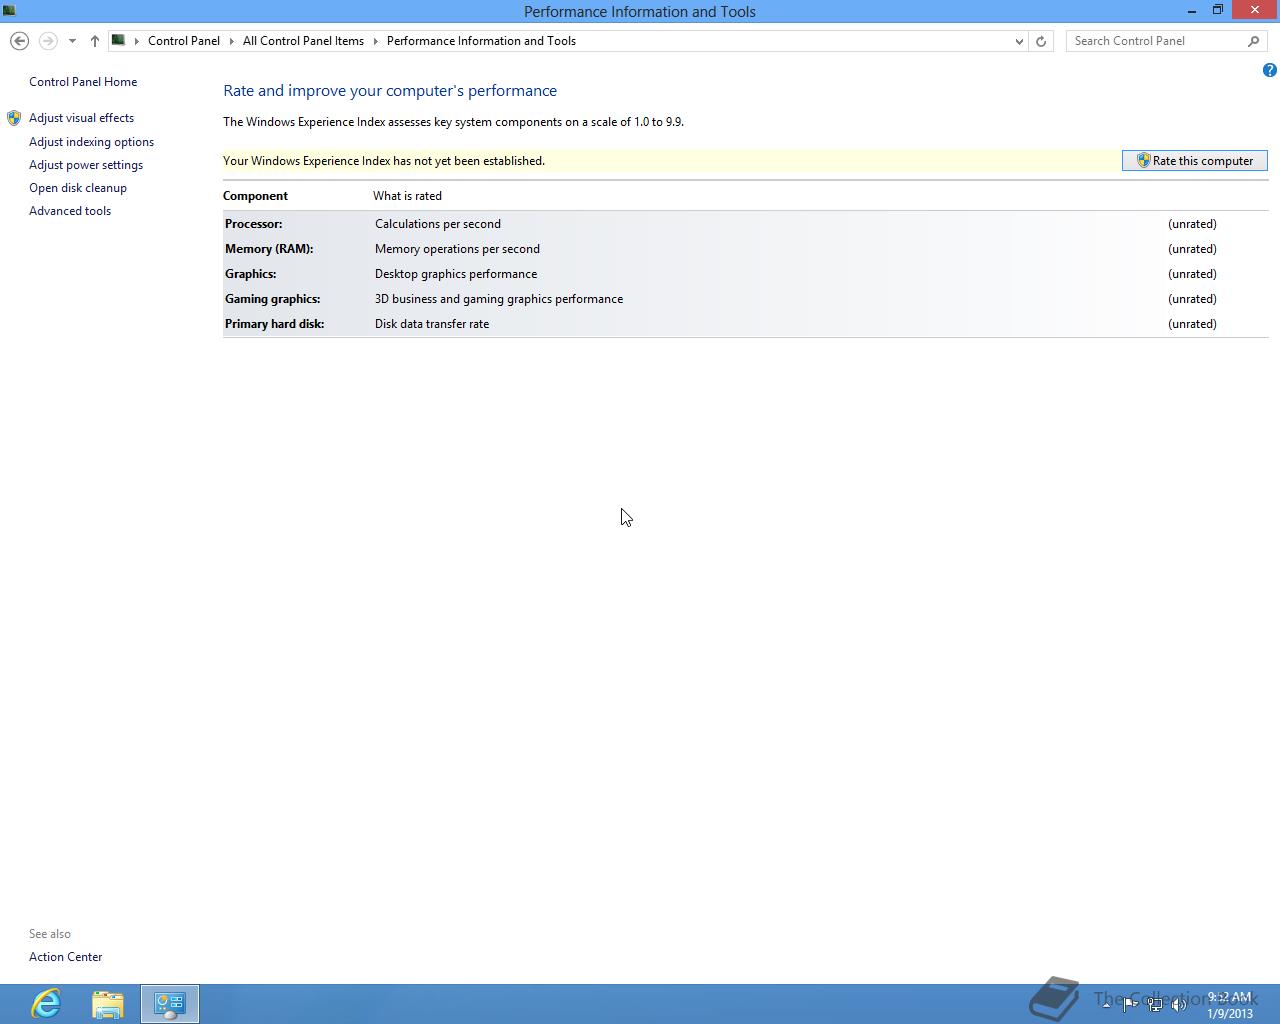The image size is (1280, 1024).
Task: Open Adjust power settings
Action: tap(86, 165)
